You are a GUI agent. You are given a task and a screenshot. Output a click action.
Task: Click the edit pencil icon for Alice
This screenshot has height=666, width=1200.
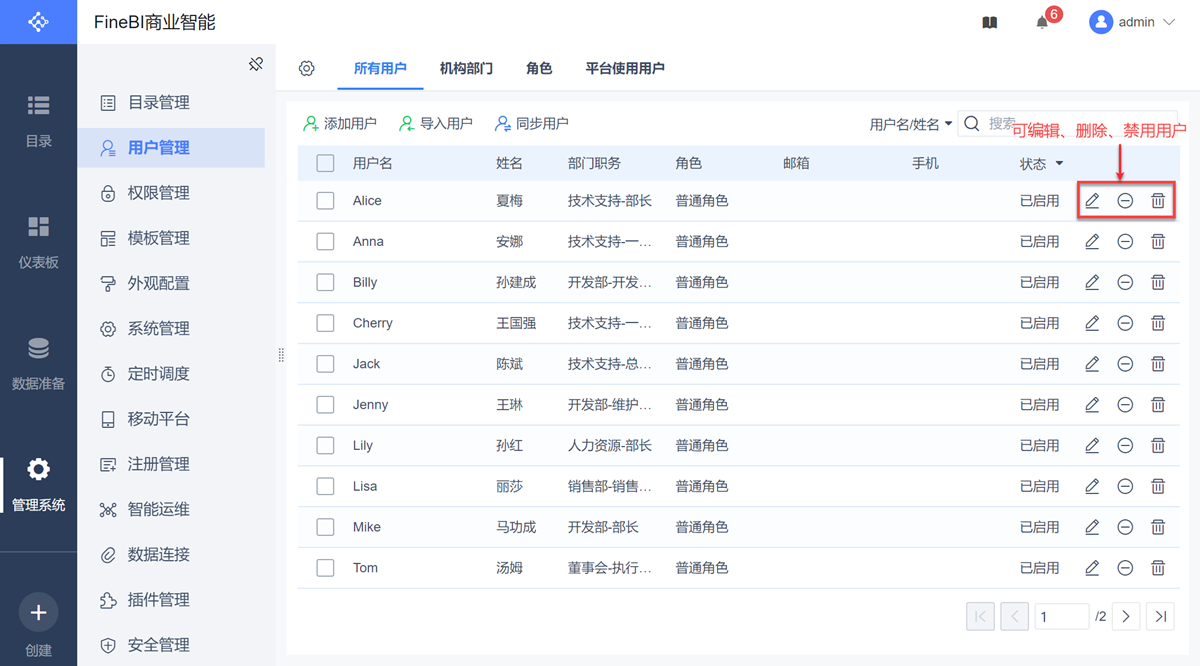pyautogui.click(x=1092, y=201)
